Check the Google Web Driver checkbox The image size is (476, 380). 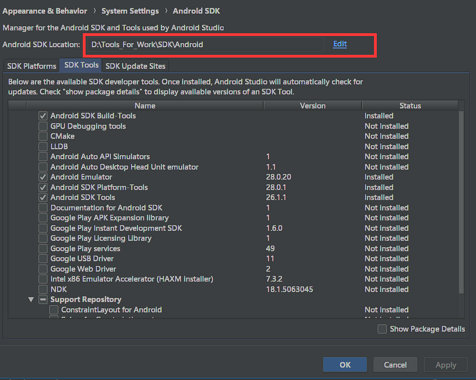tap(43, 269)
